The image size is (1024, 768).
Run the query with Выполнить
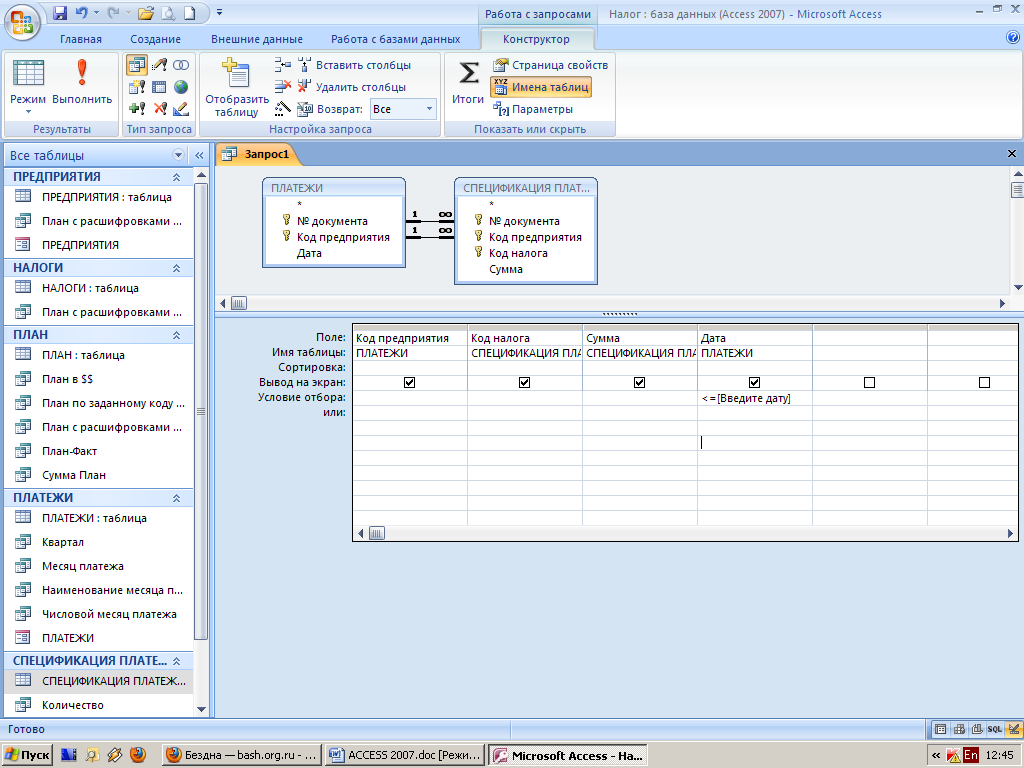pos(82,83)
